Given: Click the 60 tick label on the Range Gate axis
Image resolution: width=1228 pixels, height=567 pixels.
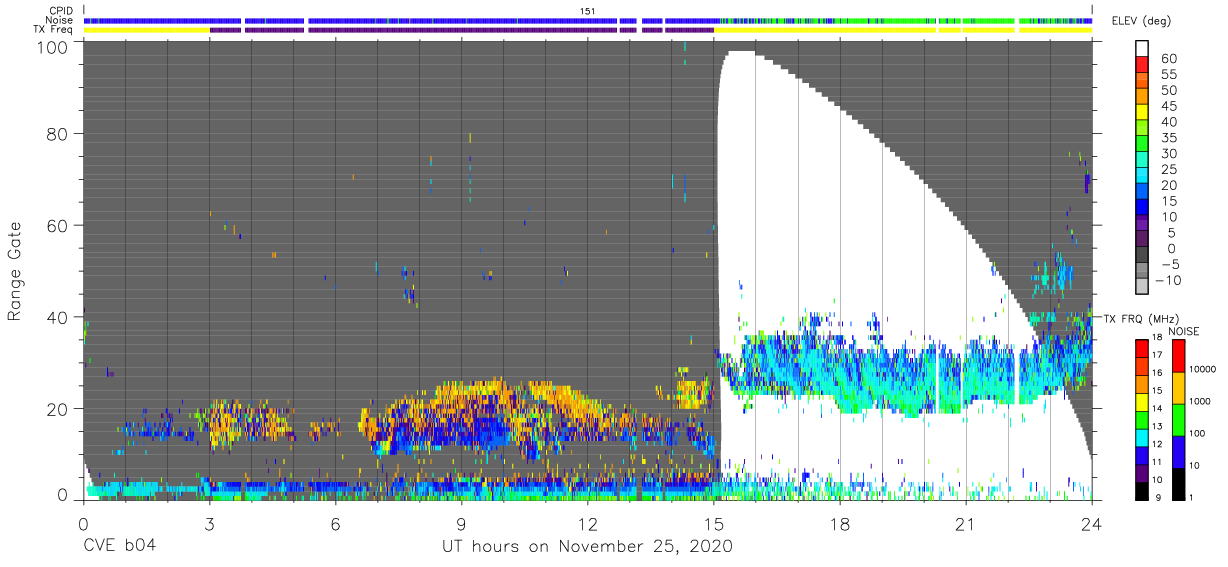Looking at the screenshot, I should [x=57, y=225].
